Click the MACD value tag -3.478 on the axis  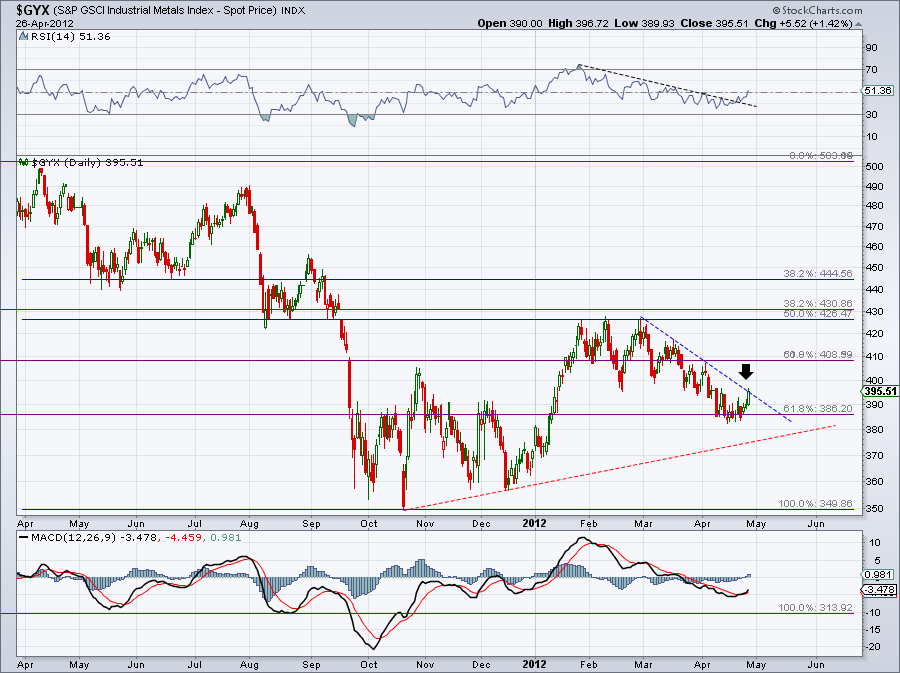coord(879,590)
